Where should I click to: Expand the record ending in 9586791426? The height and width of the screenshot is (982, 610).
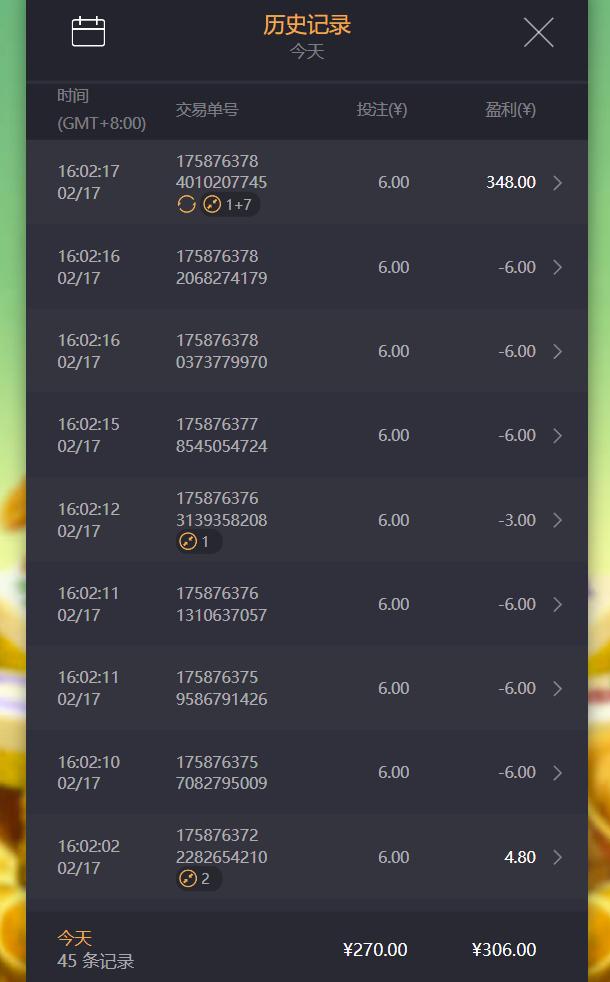[557, 688]
